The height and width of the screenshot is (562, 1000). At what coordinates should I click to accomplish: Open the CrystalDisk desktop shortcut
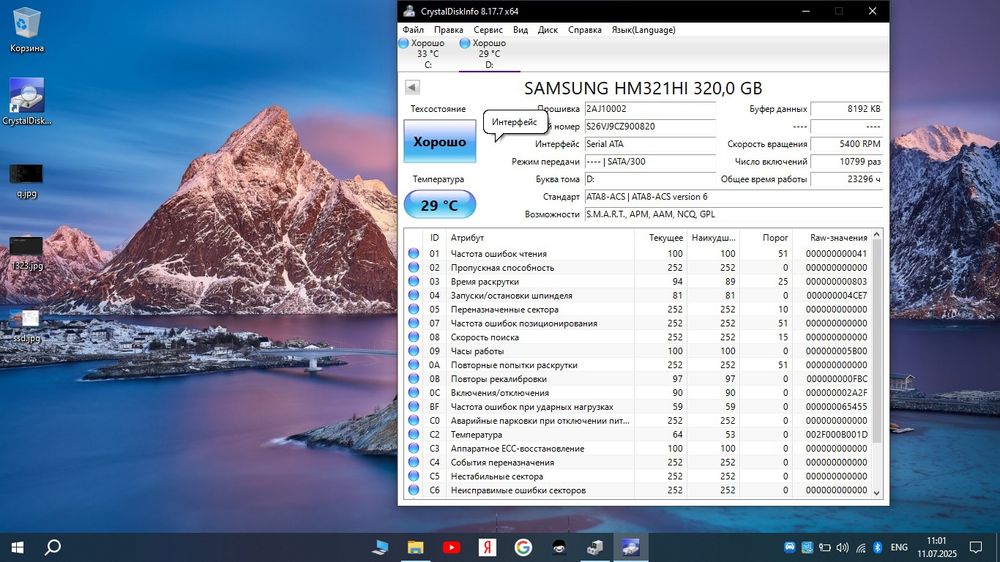click(27, 101)
